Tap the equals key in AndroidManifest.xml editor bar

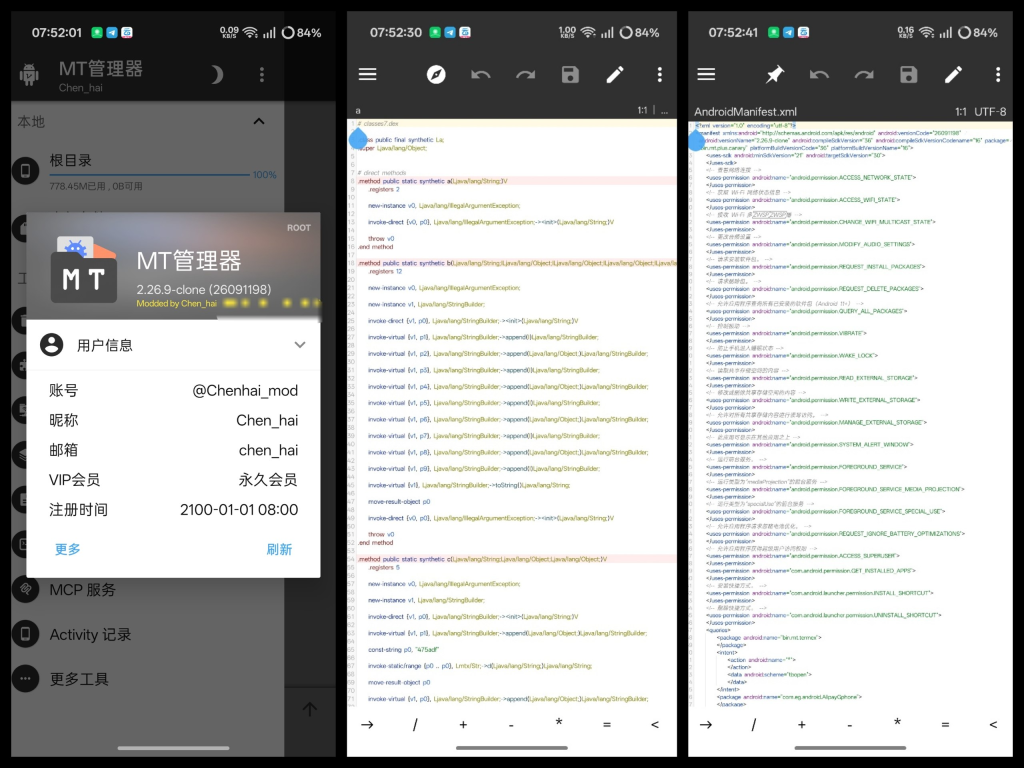945,724
